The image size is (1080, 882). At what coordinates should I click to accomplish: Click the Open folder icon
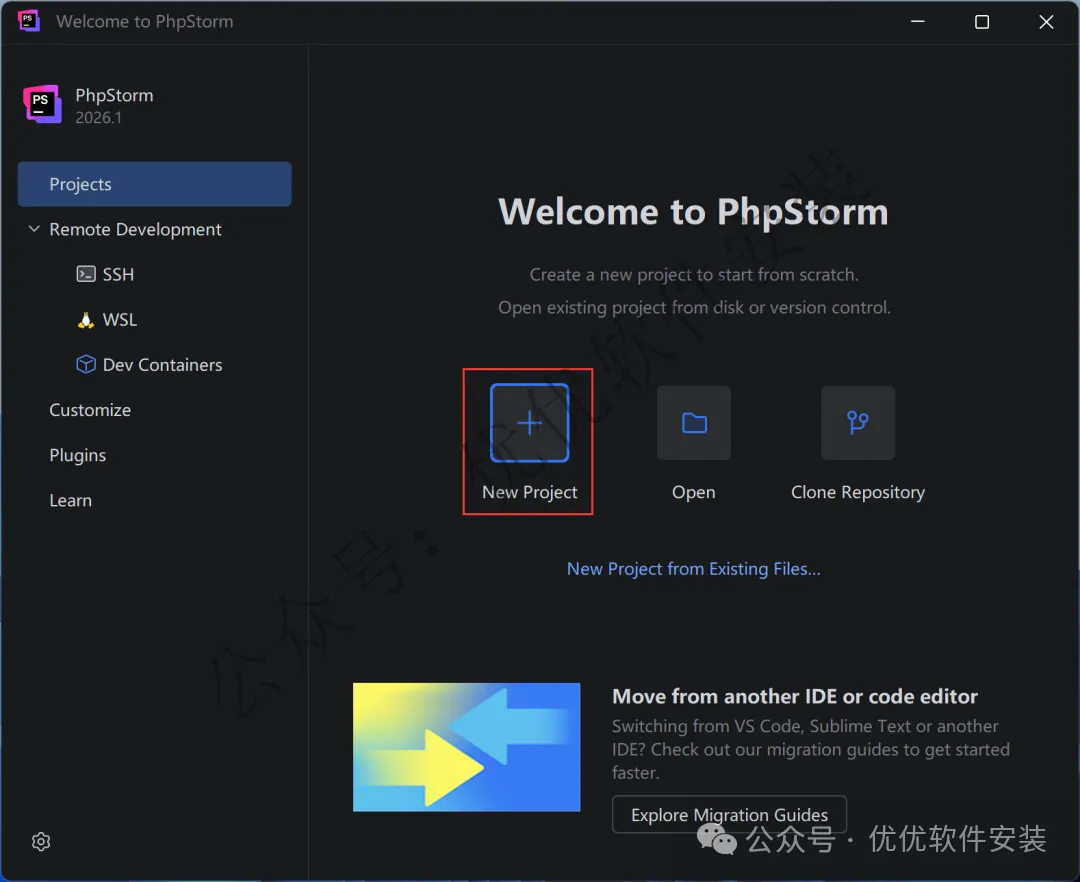[x=694, y=423]
